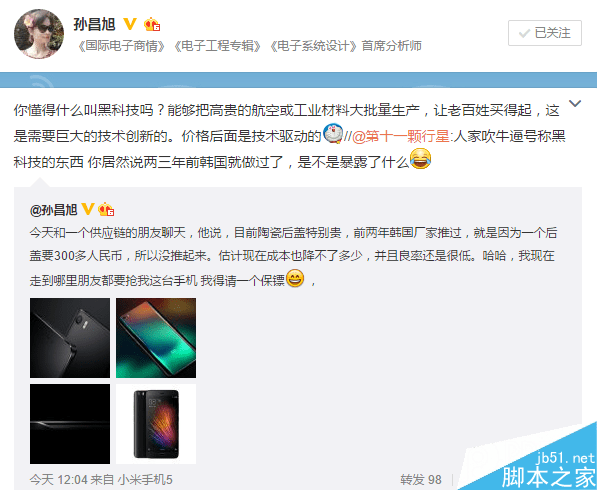Click the V badge in the quoted post
The image size is (597, 490).
tap(88, 209)
